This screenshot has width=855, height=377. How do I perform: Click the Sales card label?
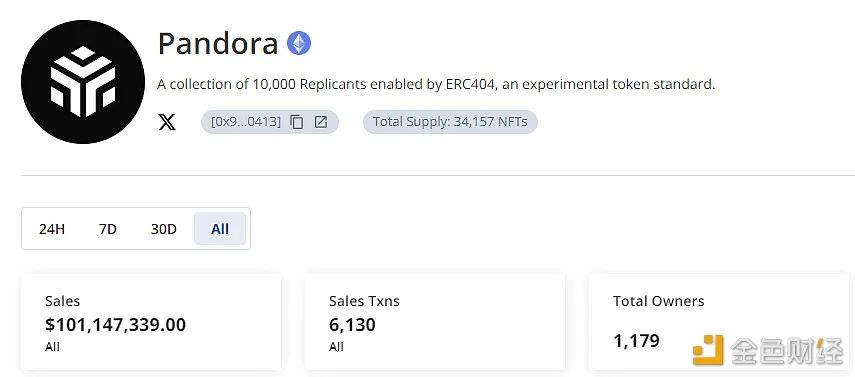point(62,301)
